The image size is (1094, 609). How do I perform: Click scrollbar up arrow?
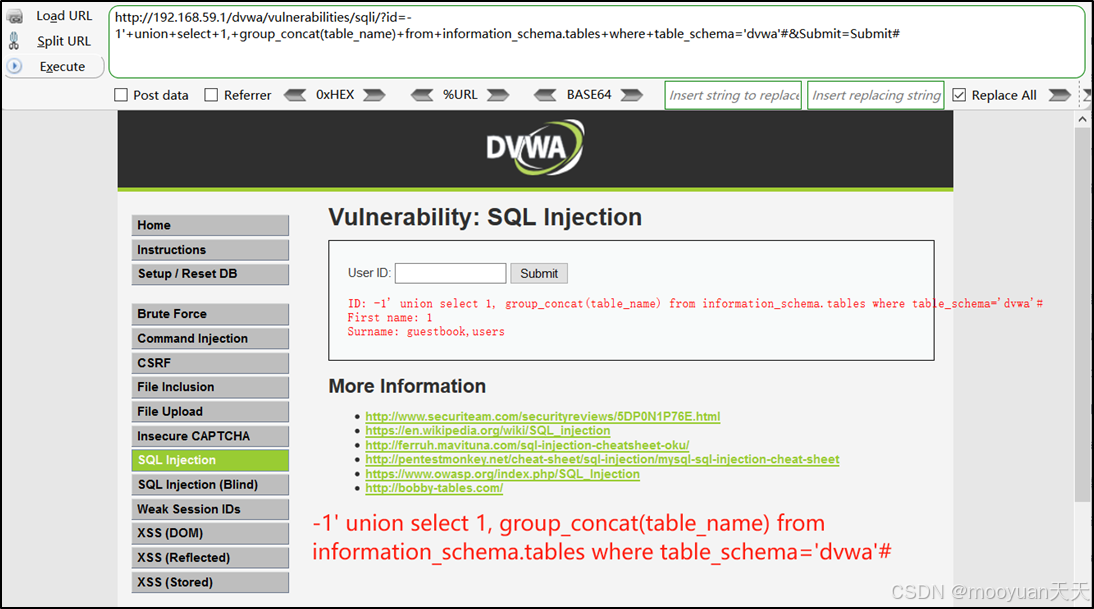[1082, 119]
